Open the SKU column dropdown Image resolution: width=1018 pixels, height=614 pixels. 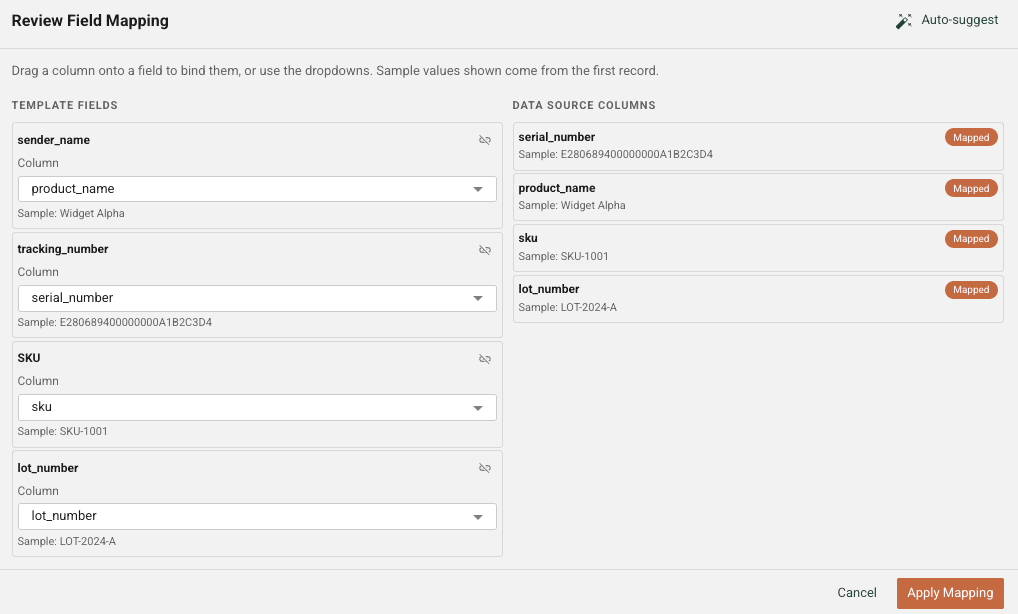pos(257,407)
